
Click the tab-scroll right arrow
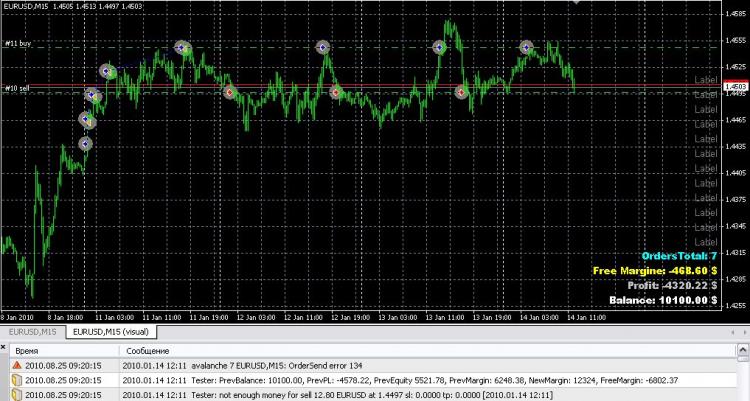coord(745,332)
